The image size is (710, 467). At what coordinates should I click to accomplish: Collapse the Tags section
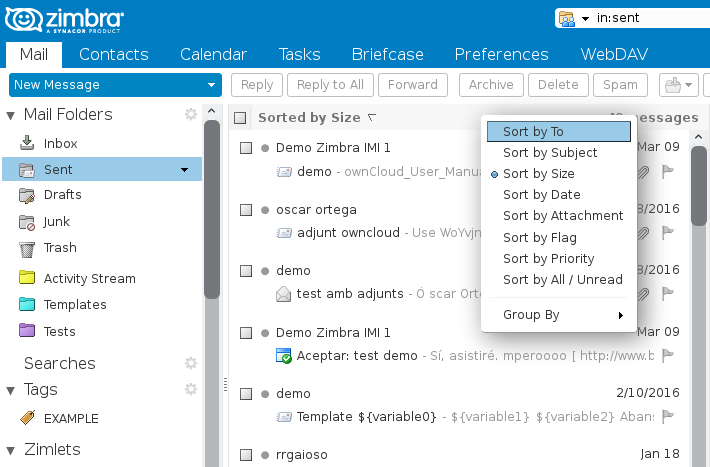11,390
